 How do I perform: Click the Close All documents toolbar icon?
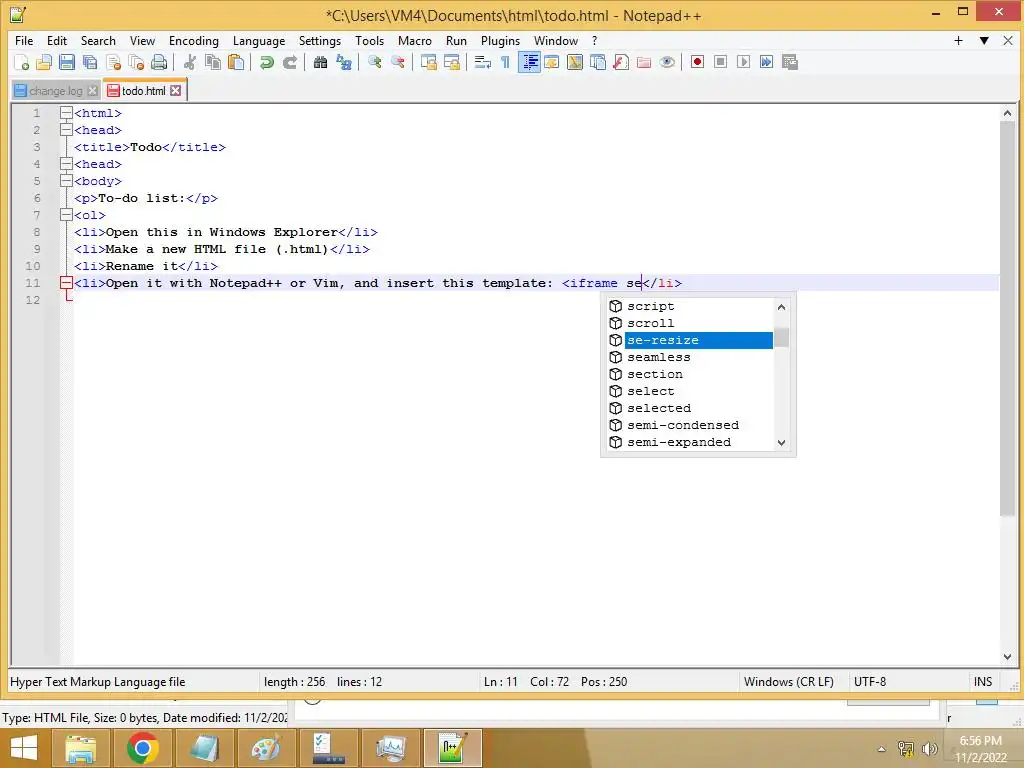coord(136,63)
